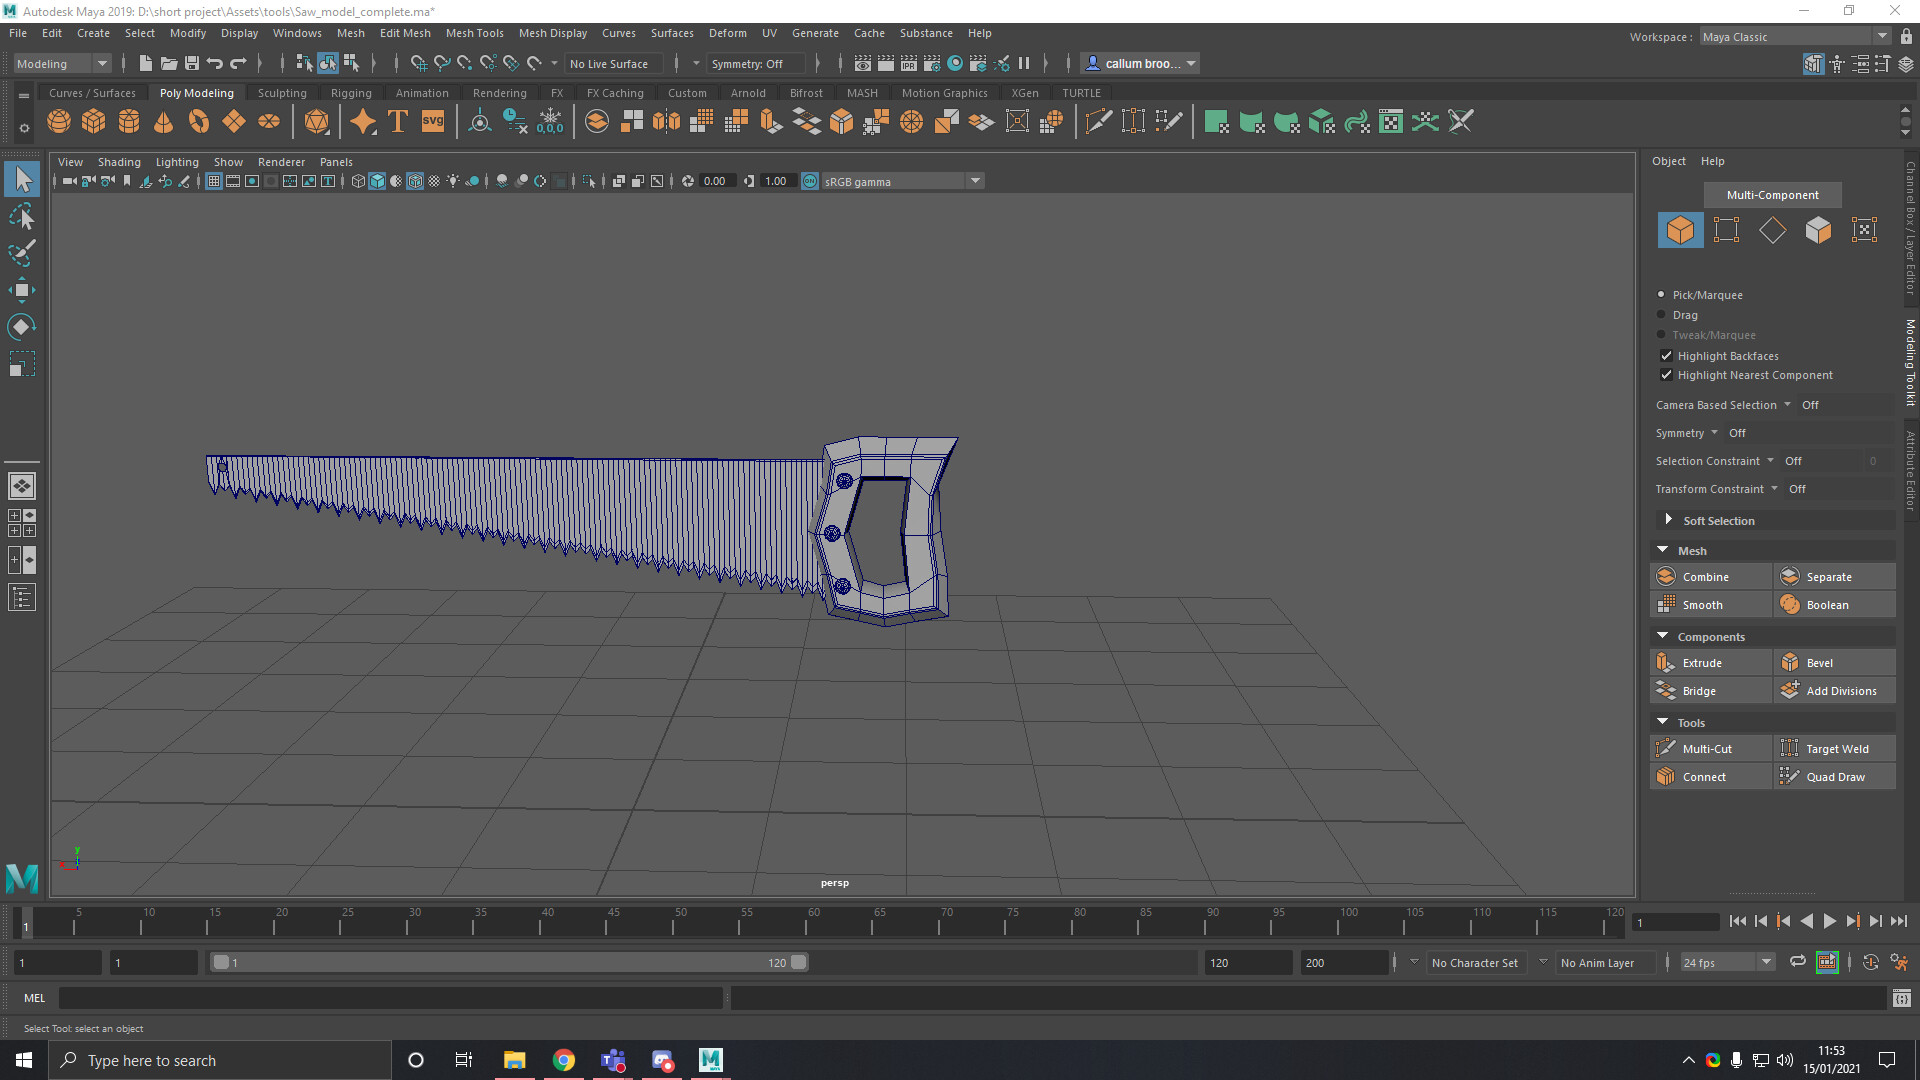Click the polygon Type tool shelf icon
Image resolution: width=1920 pixels, height=1080 pixels.
click(x=397, y=122)
